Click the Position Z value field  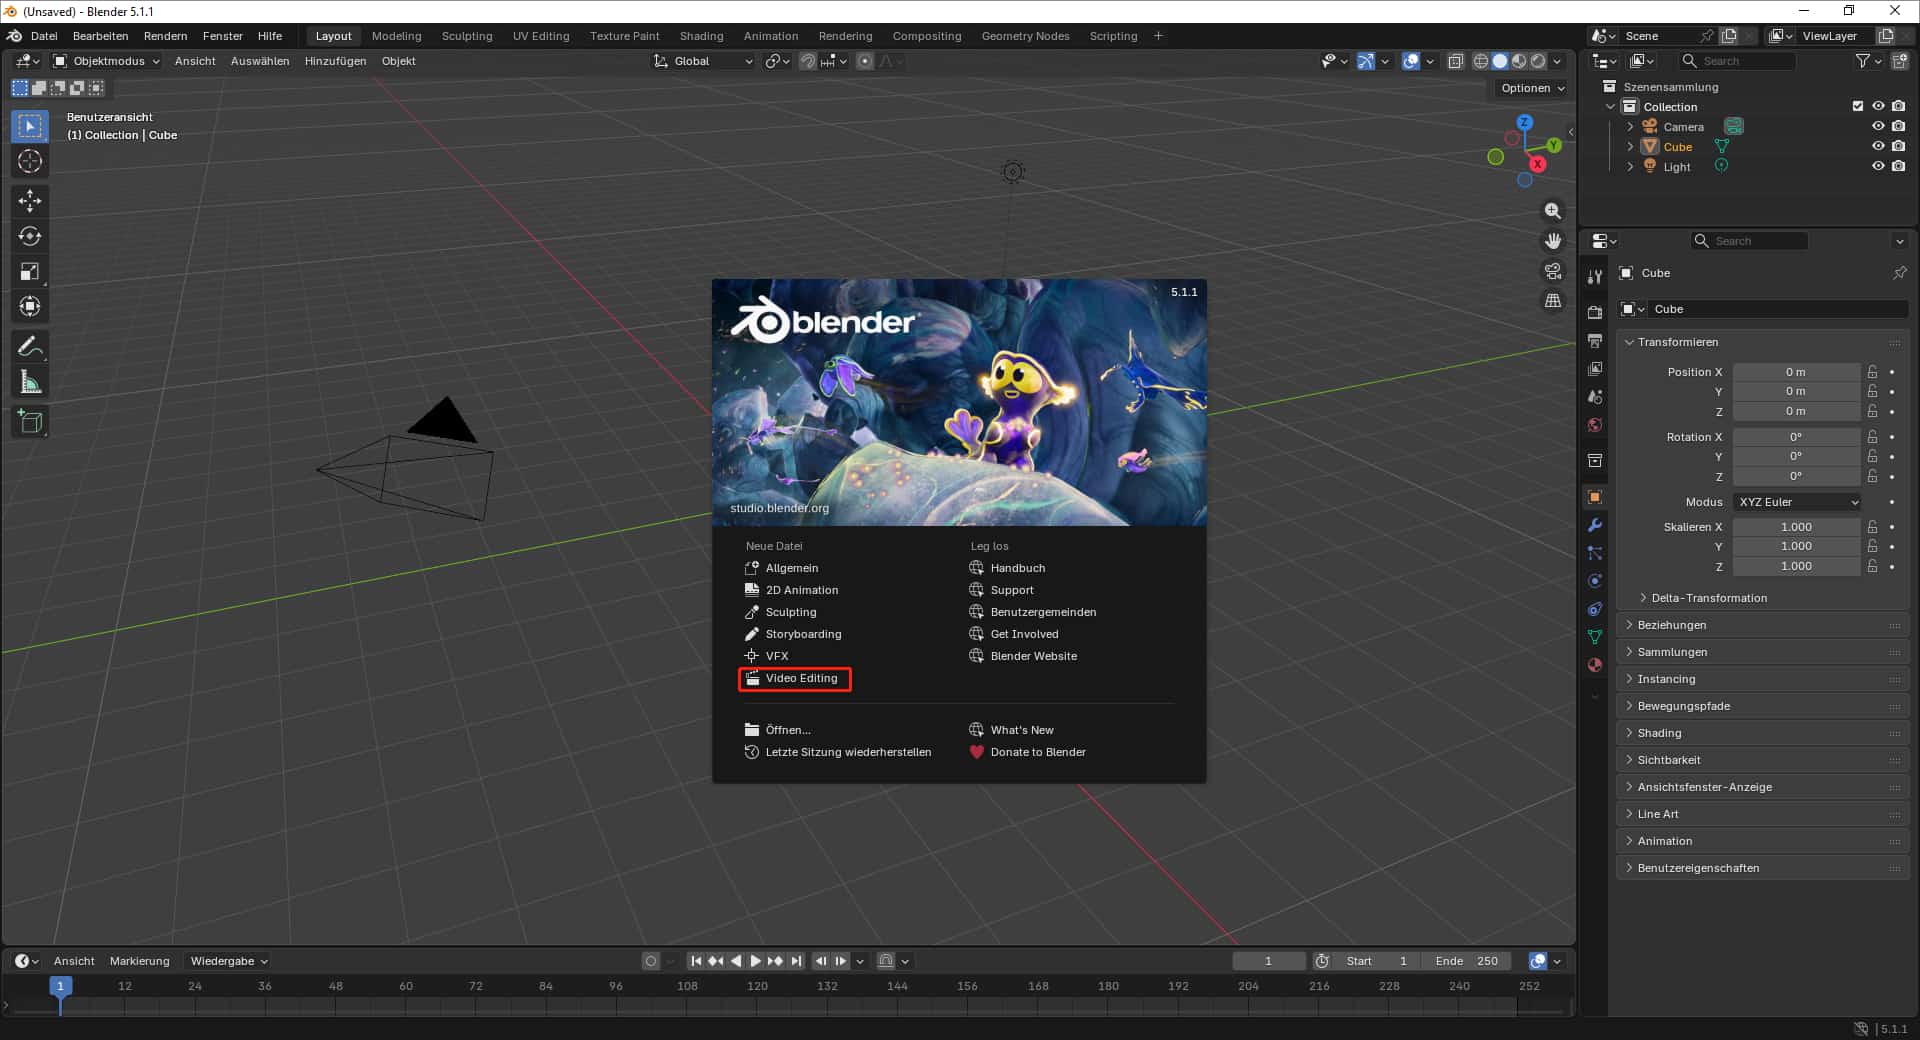tap(1796, 411)
